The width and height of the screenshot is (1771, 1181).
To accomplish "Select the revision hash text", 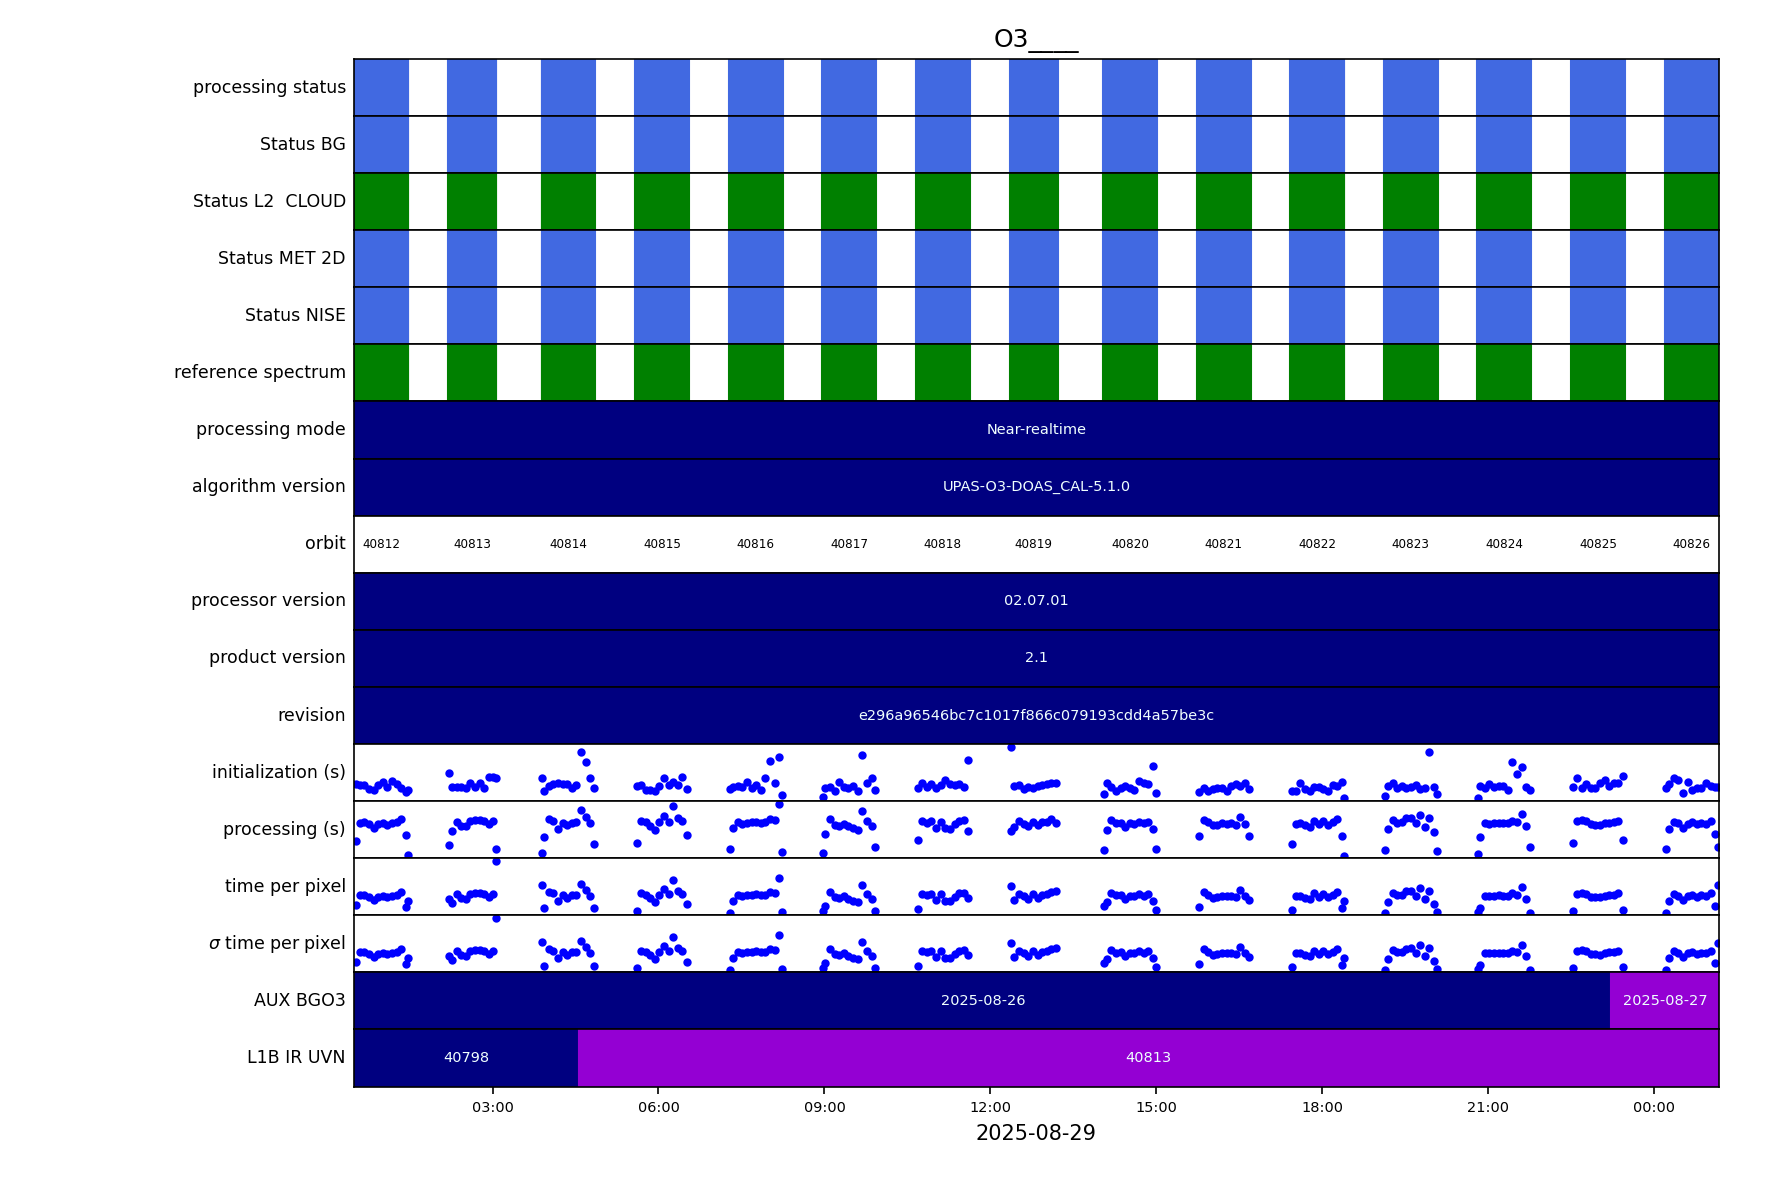I will coord(1035,716).
